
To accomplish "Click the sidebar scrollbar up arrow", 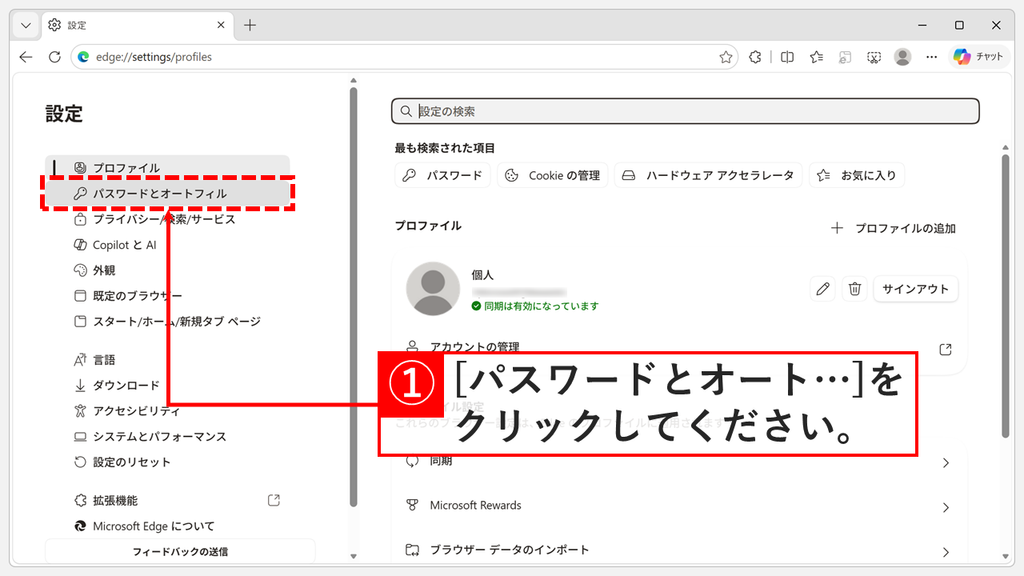I will coord(353,81).
